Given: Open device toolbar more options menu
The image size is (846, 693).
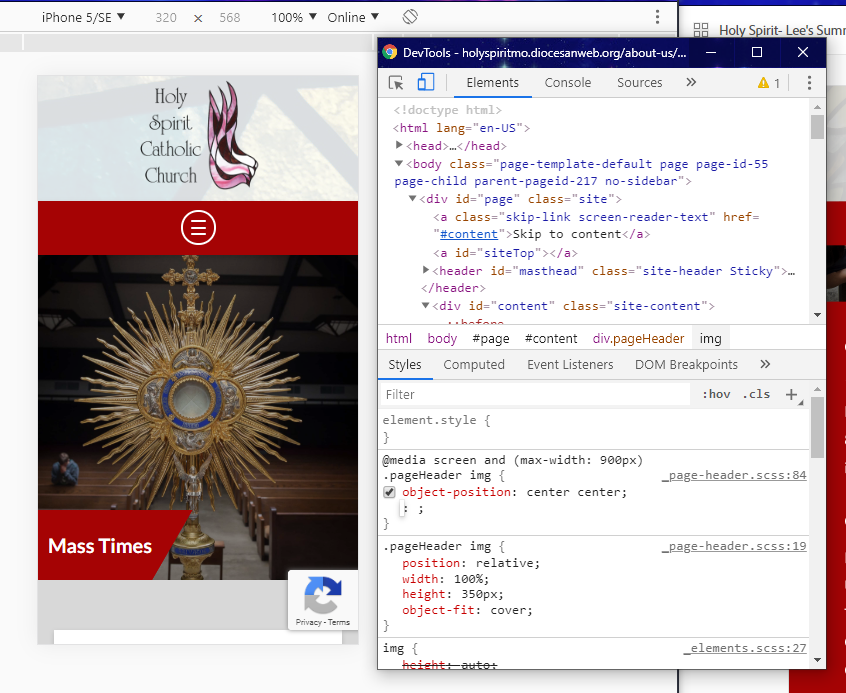Looking at the screenshot, I should pos(657,17).
